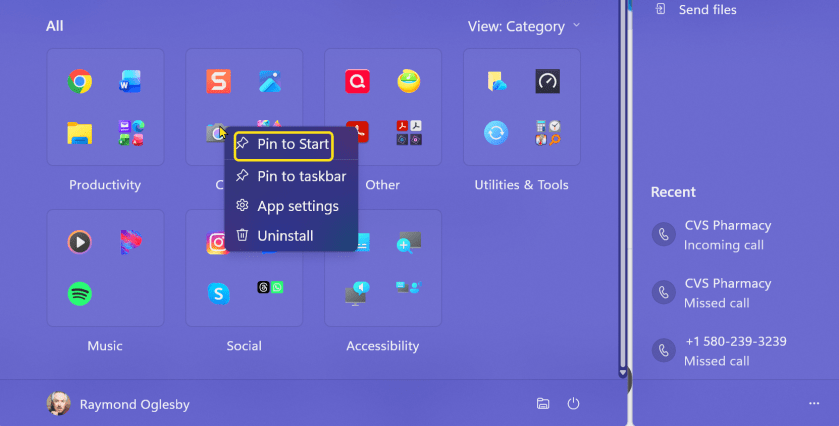Select Pin to taskbar menu entry
The width and height of the screenshot is (839, 426).
click(291, 176)
